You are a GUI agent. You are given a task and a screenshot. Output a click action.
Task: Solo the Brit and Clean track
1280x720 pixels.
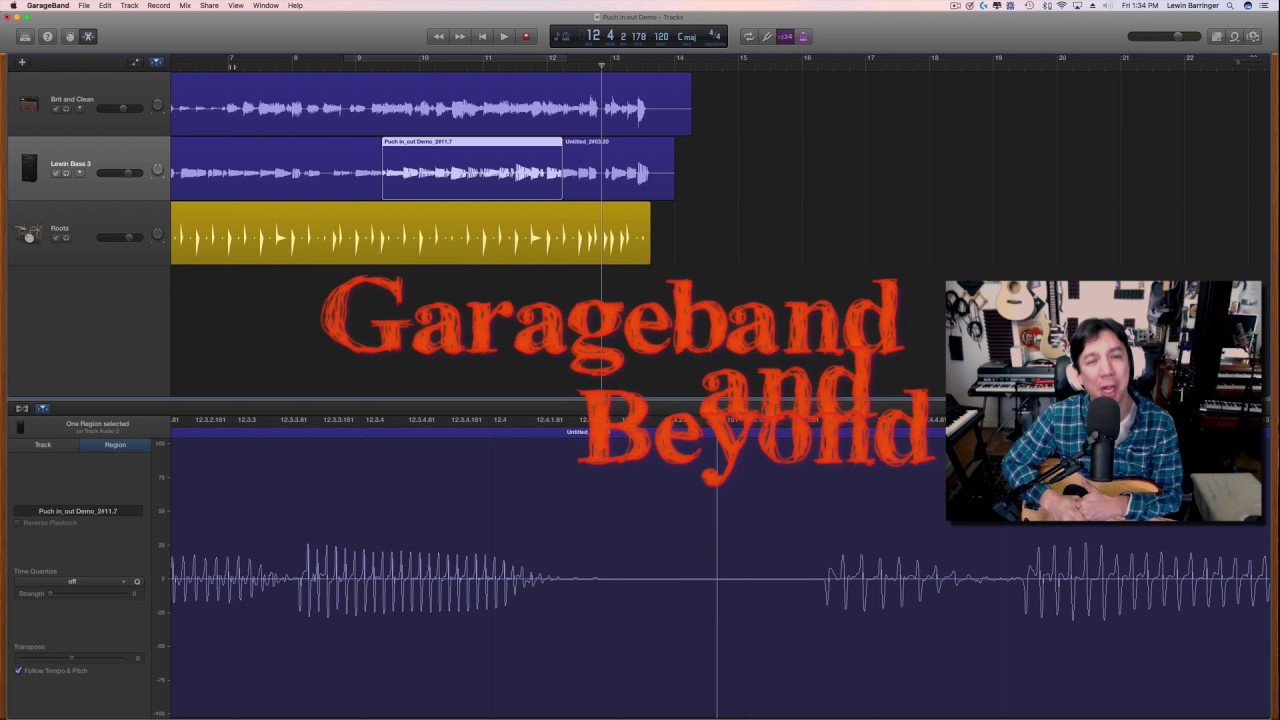pyautogui.click(x=66, y=108)
